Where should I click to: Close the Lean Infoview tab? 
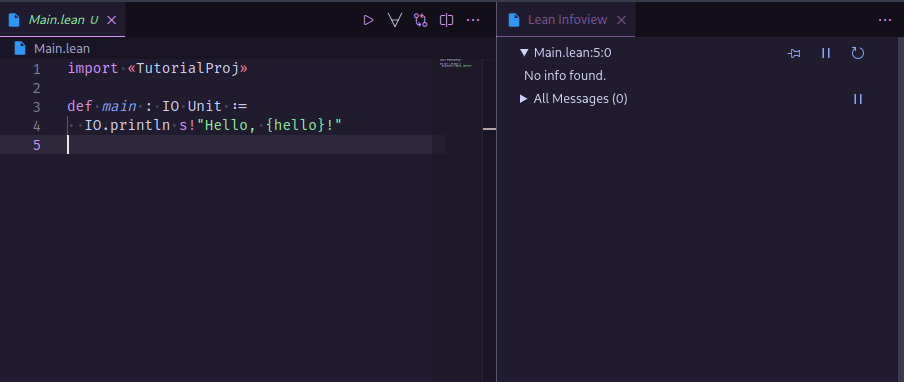pyautogui.click(x=622, y=20)
